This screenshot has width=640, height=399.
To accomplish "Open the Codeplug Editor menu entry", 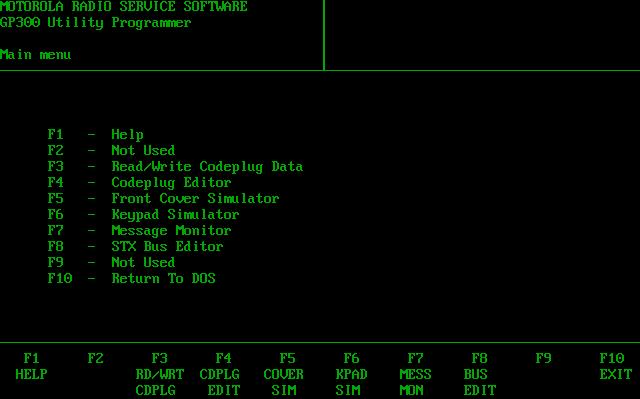I will 139,182.
